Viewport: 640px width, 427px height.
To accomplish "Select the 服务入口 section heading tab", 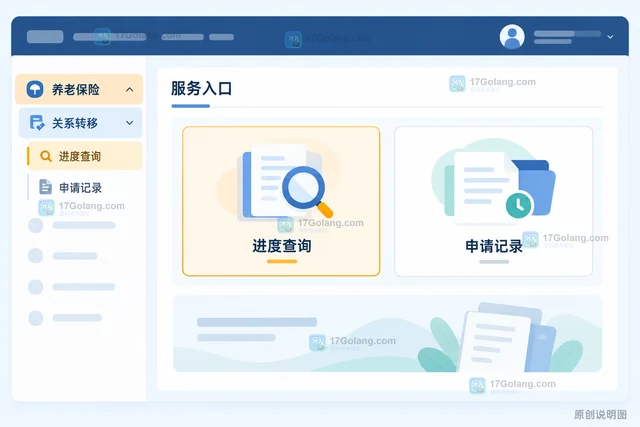I will tap(201, 89).
